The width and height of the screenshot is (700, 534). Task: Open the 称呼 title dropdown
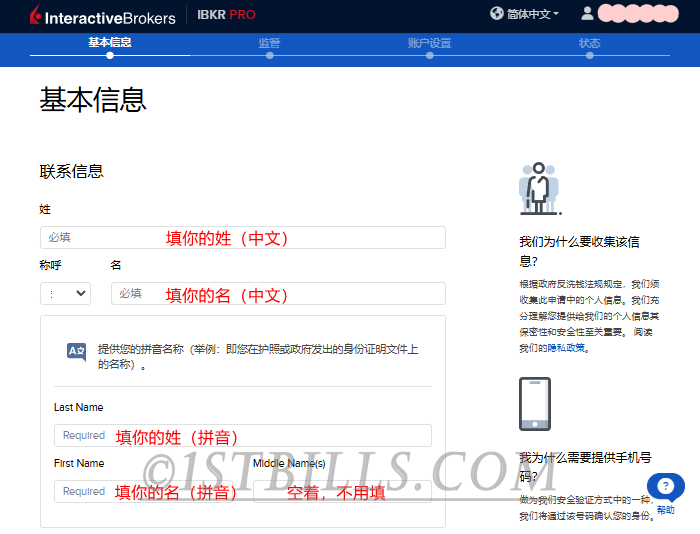pyautogui.click(x=65, y=293)
